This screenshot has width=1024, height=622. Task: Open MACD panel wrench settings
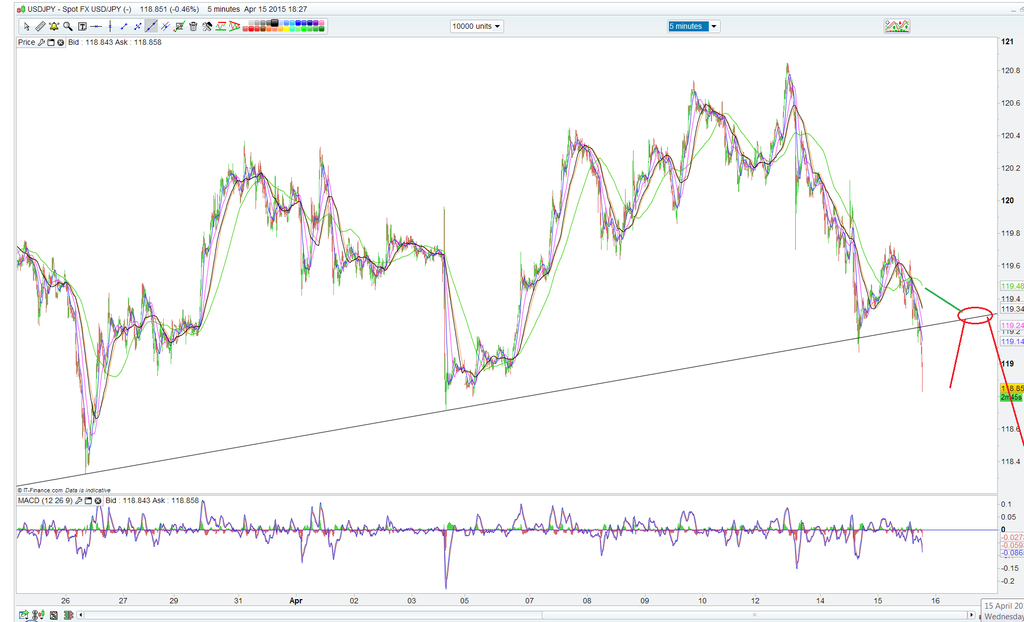(x=78, y=500)
